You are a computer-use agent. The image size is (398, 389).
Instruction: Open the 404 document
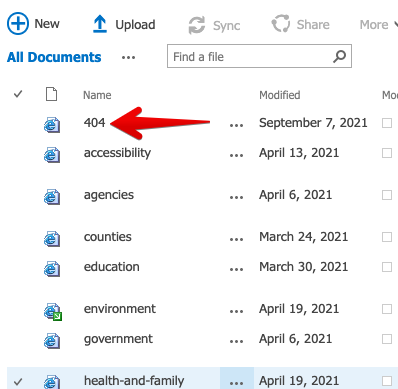tap(94, 123)
